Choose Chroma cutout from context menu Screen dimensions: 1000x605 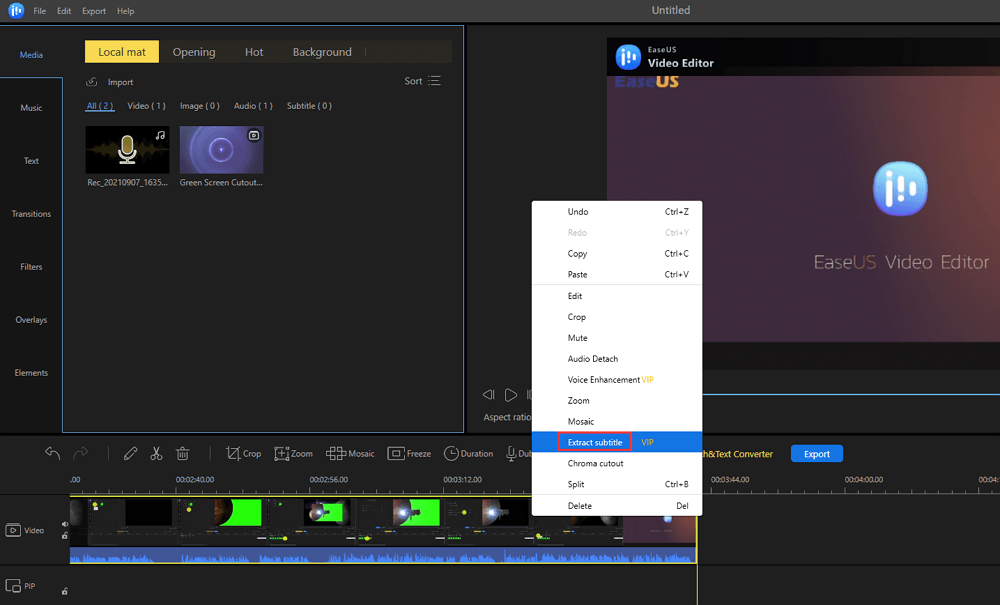pyautogui.click(x=617, y=463)
